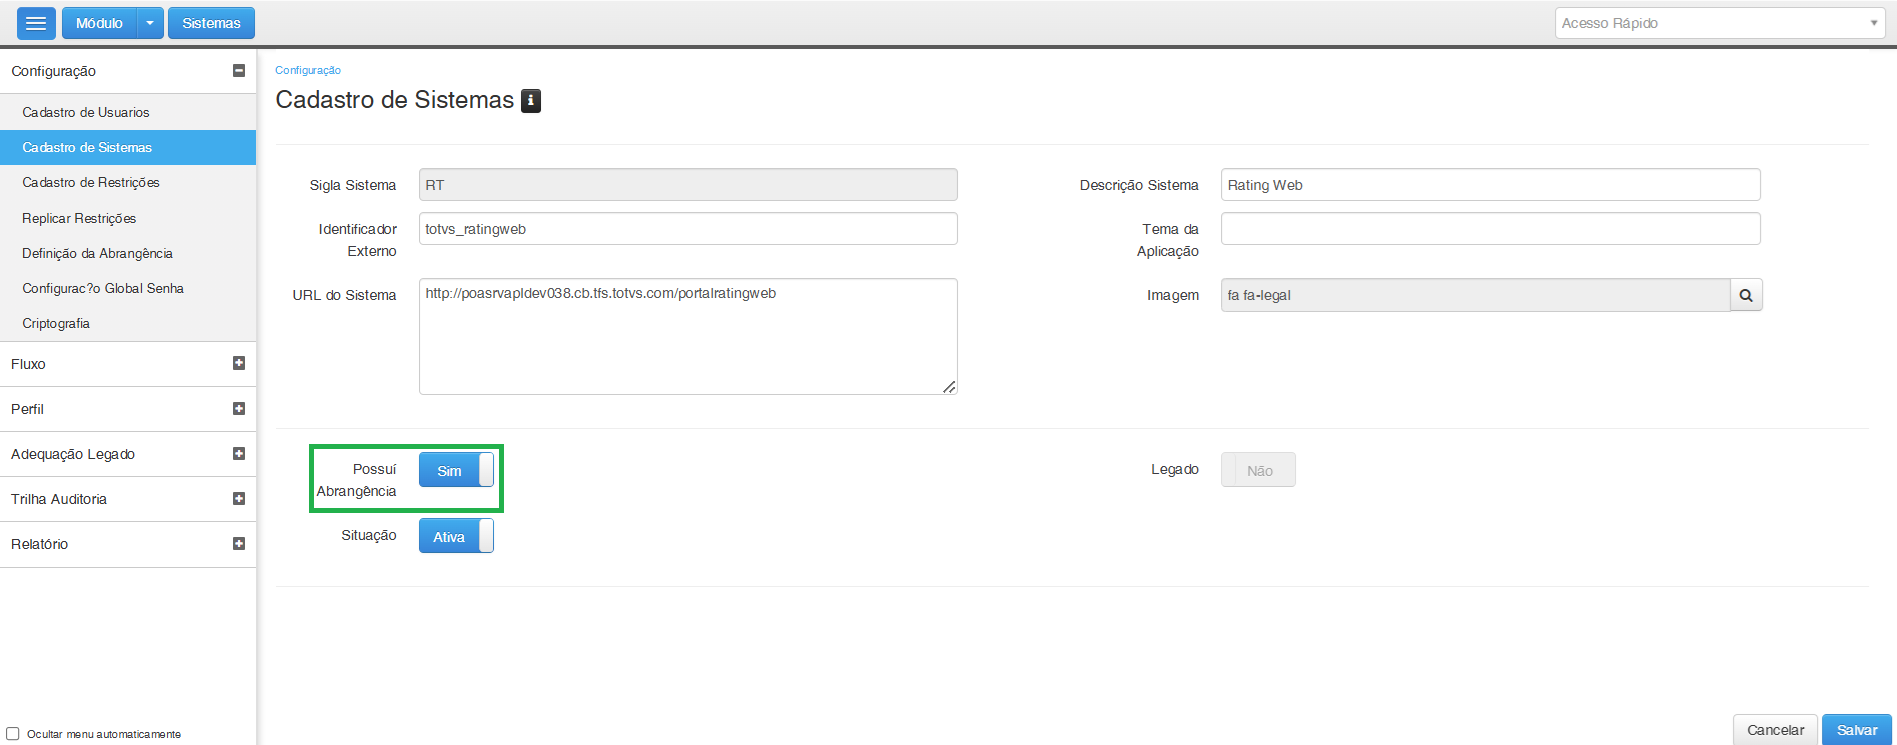This screenshot has width=1897, height=745.
Task: Open Replicar Restrições menu item
Action: 128,218
